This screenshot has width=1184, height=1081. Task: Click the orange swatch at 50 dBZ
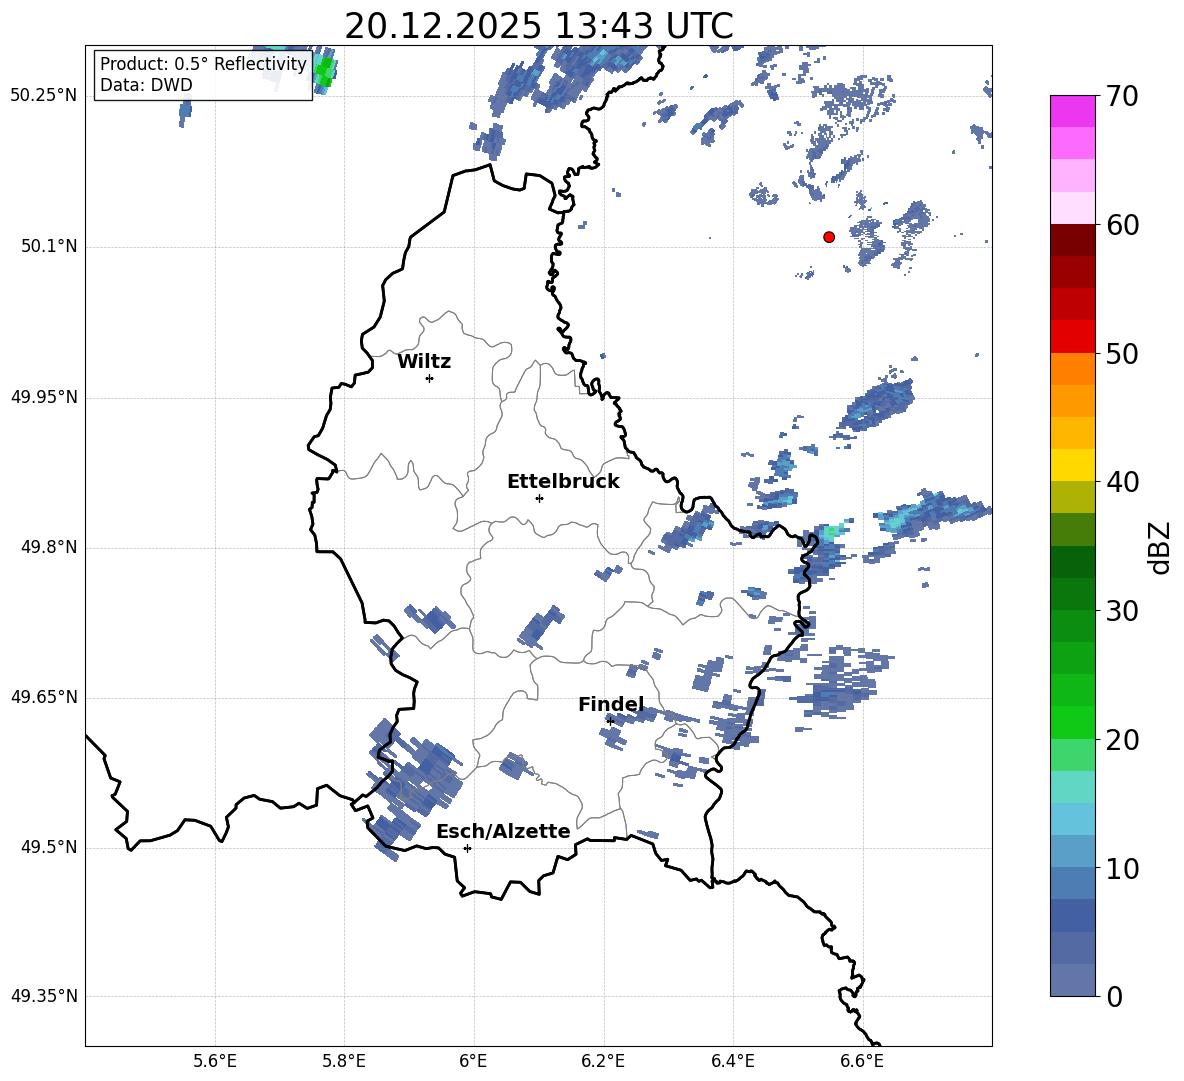[1072, 369]
